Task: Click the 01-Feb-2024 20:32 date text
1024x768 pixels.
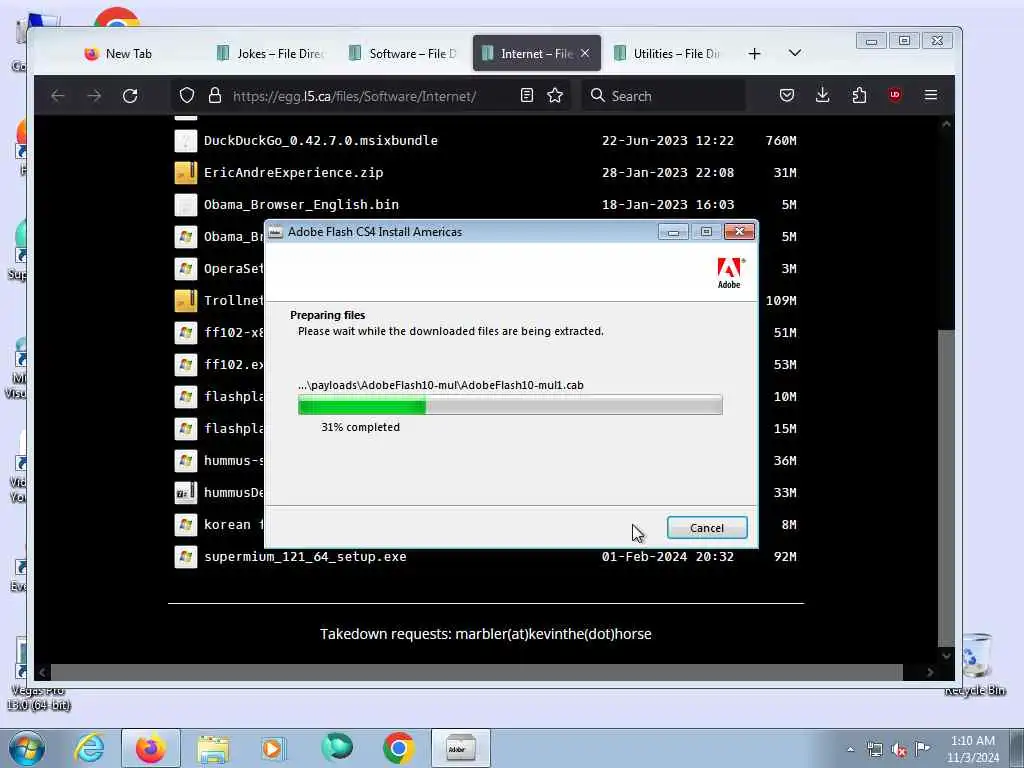Action: (667, 556)
